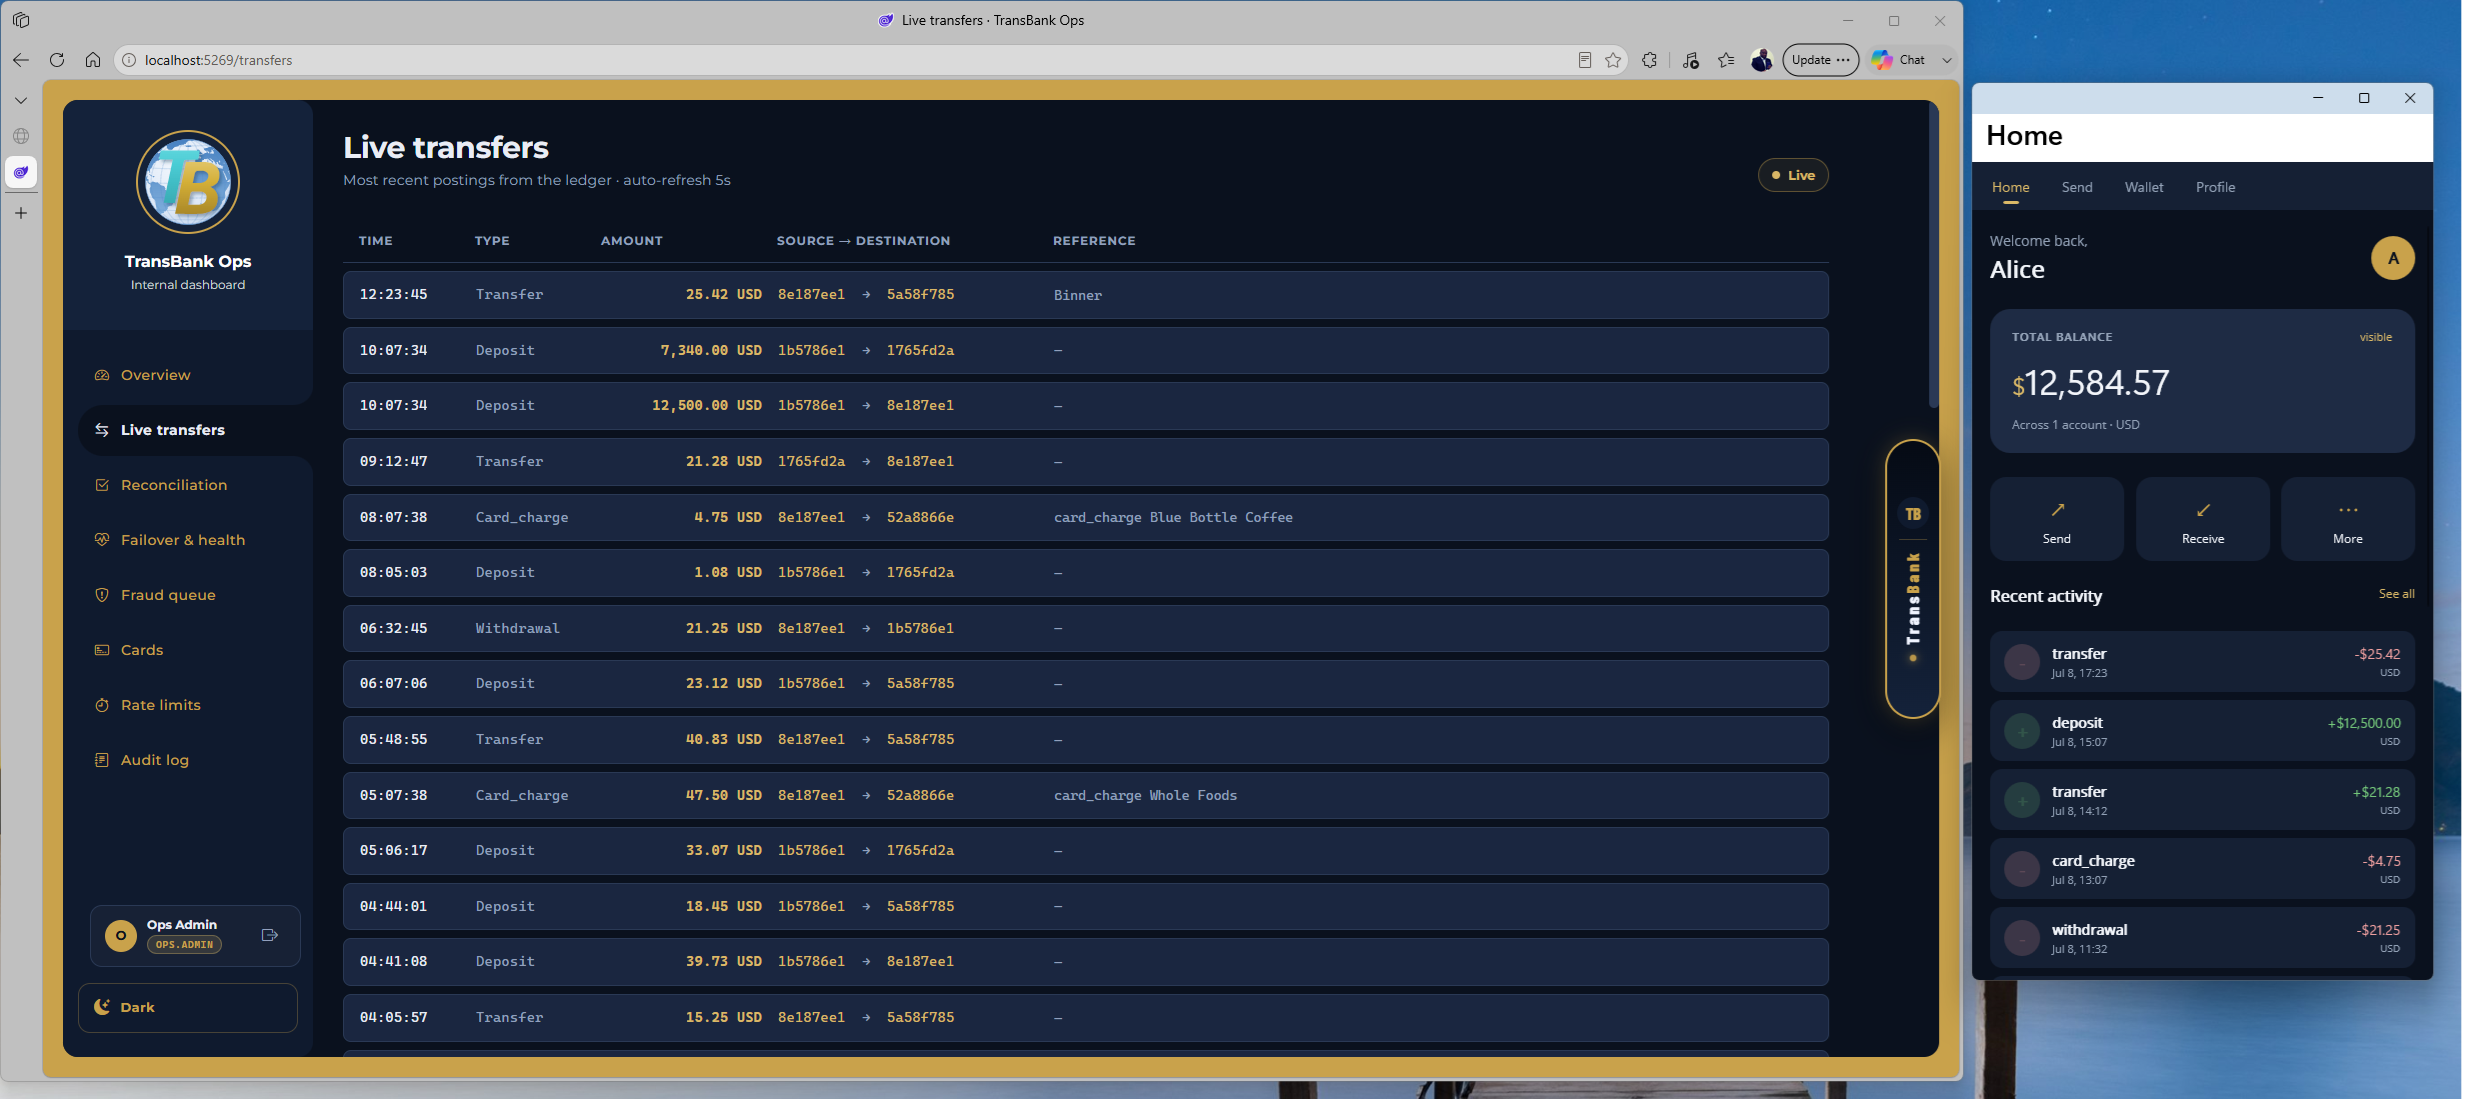Click the Failover heartbeat icon
Viewport: 2468px width, 1107px height.
point(102,540)
